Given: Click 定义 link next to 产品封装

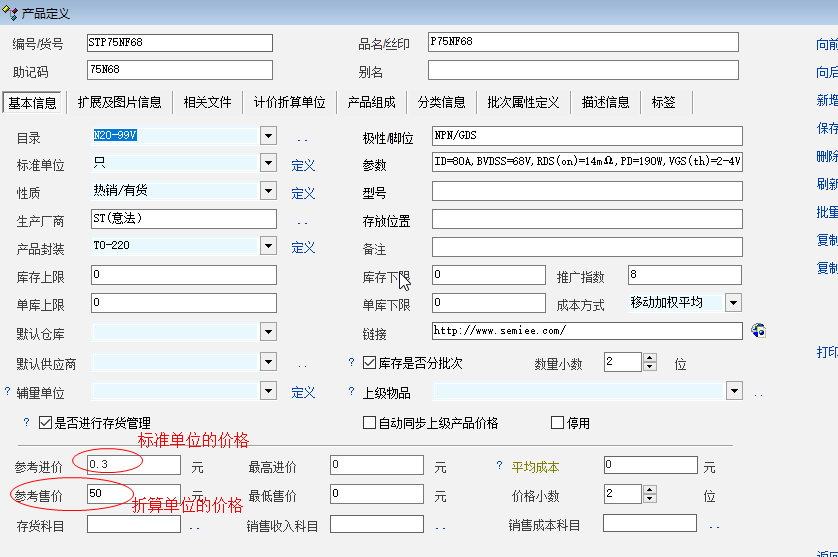Looking at the screenshot, I should point(303,247).
